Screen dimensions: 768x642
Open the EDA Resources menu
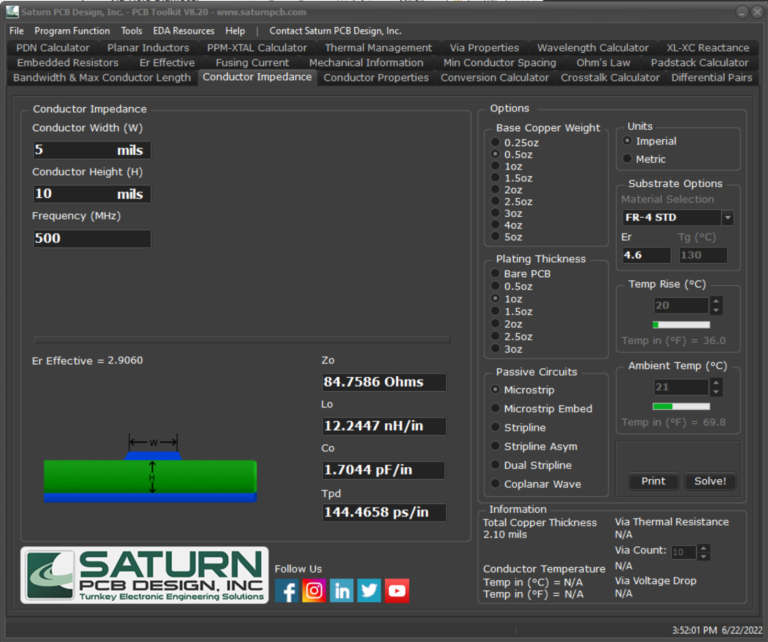coord(183,31)
